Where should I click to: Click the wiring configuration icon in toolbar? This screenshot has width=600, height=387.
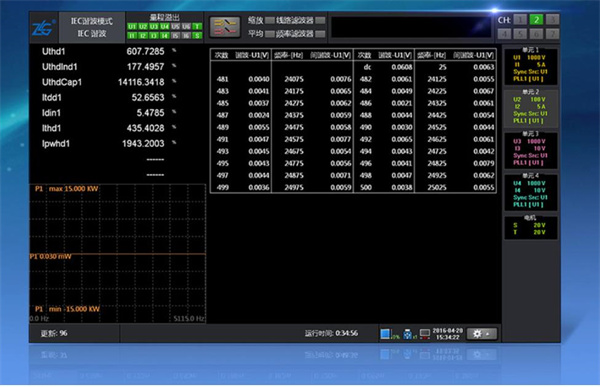225,26
